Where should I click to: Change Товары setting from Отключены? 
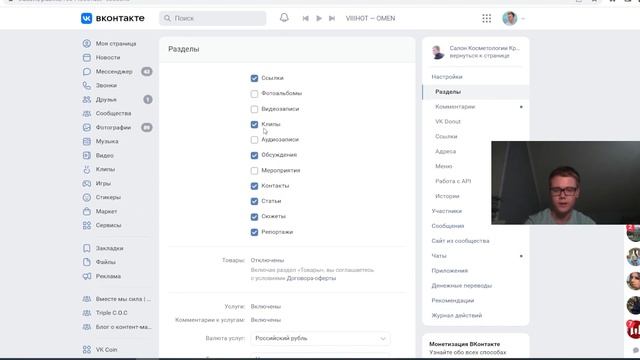coord(267,260)
